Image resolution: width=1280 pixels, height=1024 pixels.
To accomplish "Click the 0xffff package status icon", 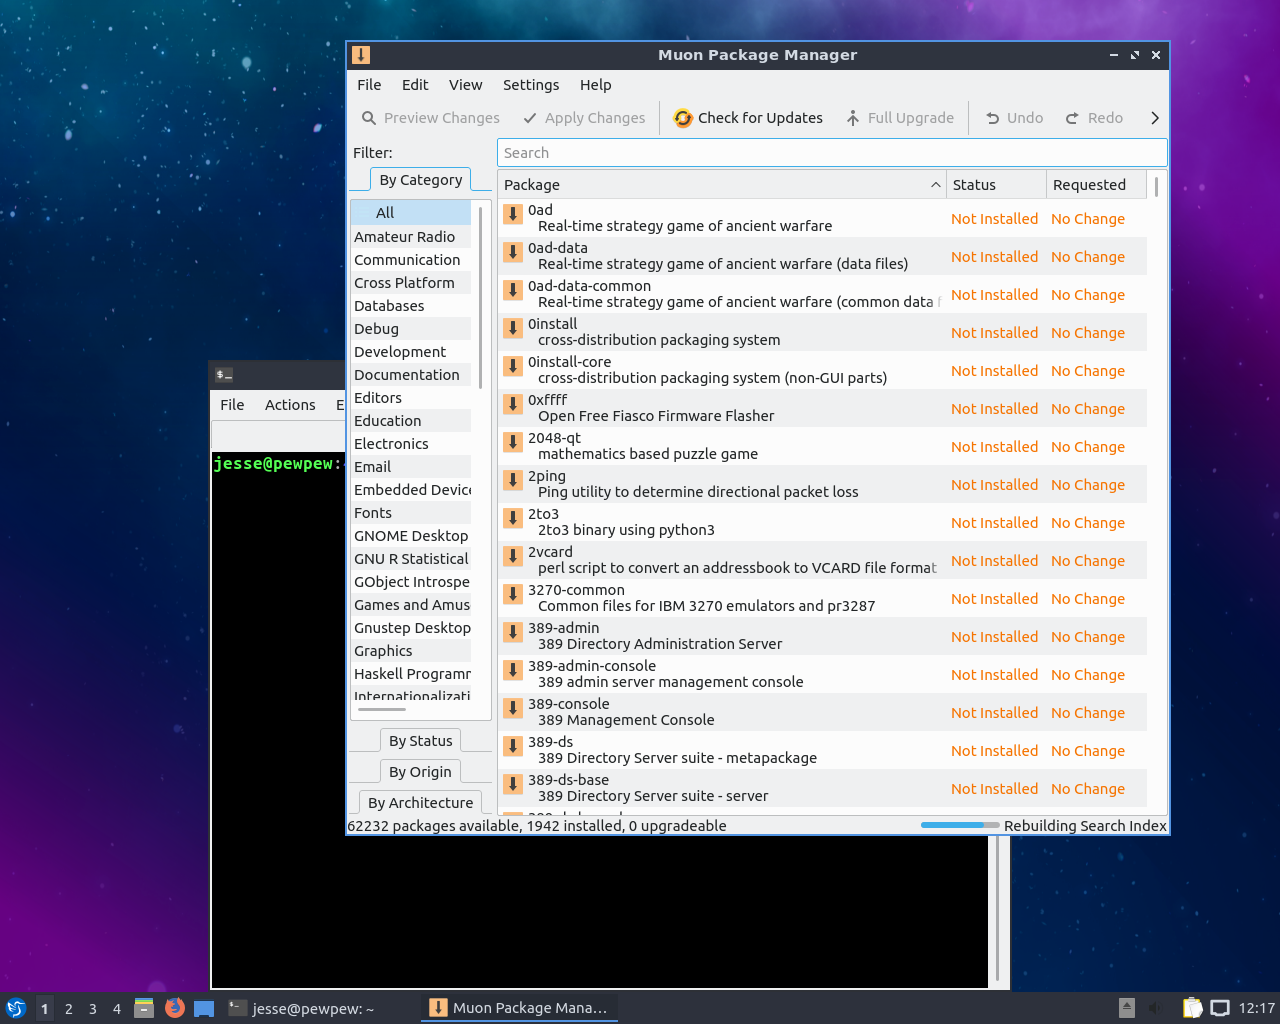I will (513, 403).
